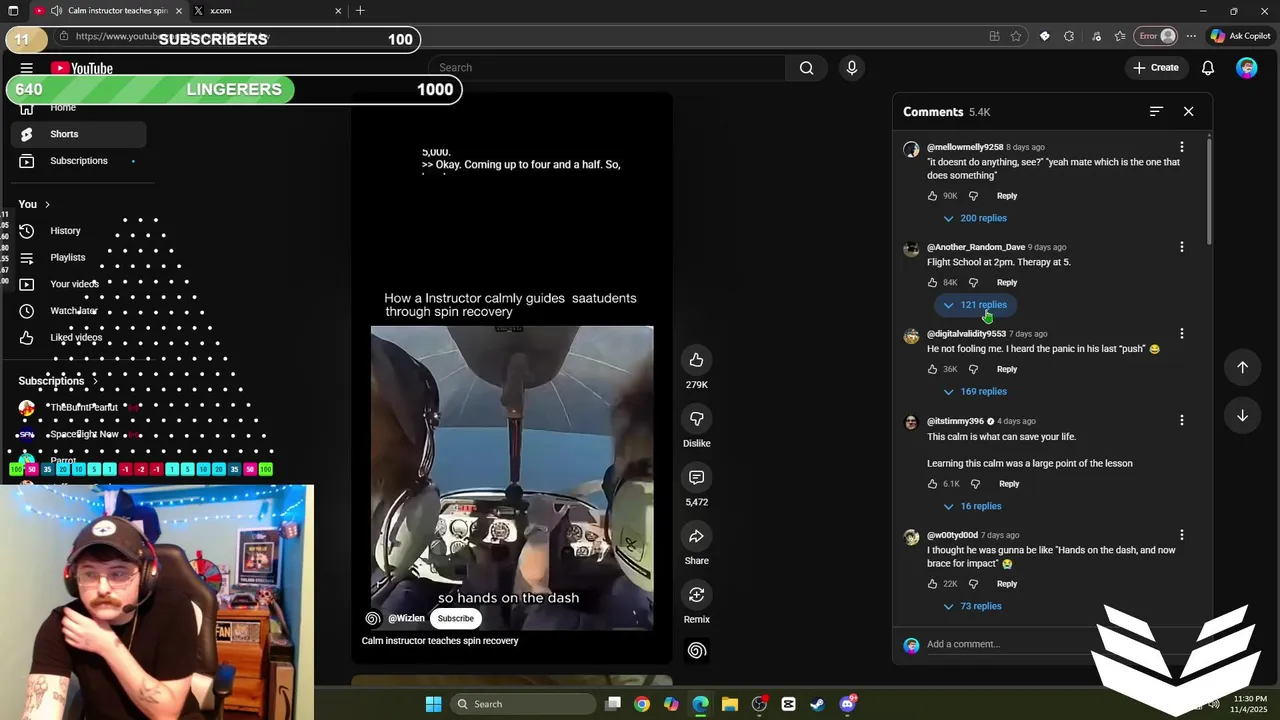Open options for @Another_Random_Dave comment
Screen dimensions: 1280x720
(1182, 247)
